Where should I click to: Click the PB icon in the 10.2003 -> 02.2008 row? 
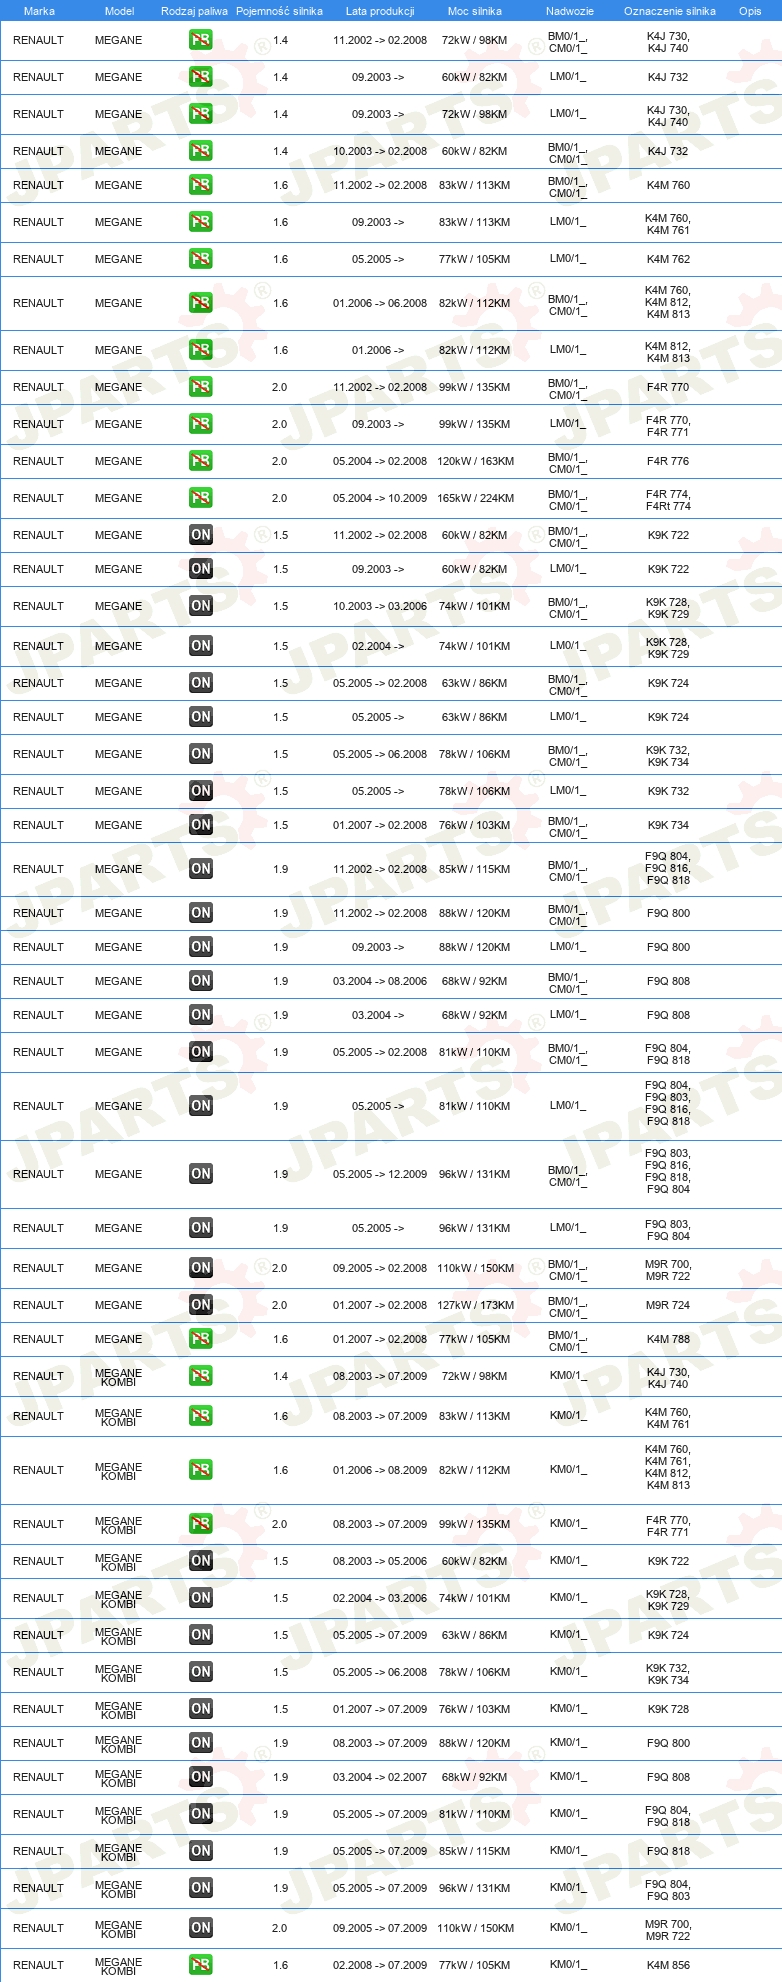pyautogui.click(x=201, y=151)
